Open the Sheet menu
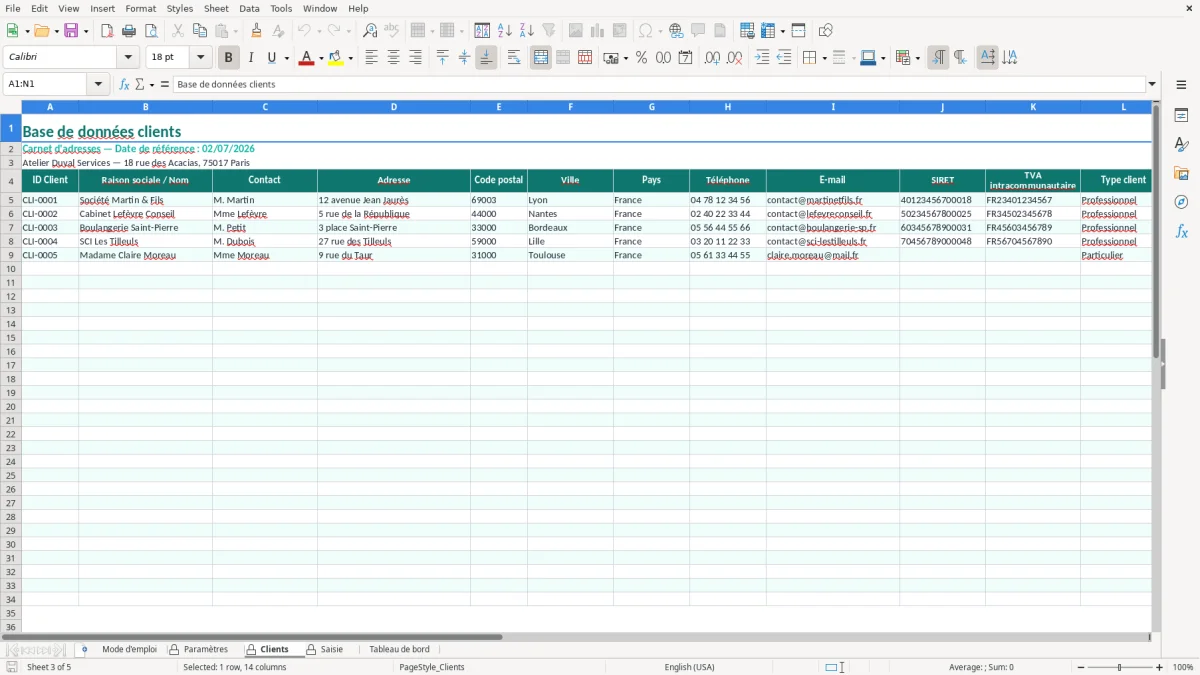Viewport: 1200px width, 675px height. pos(216,8)
